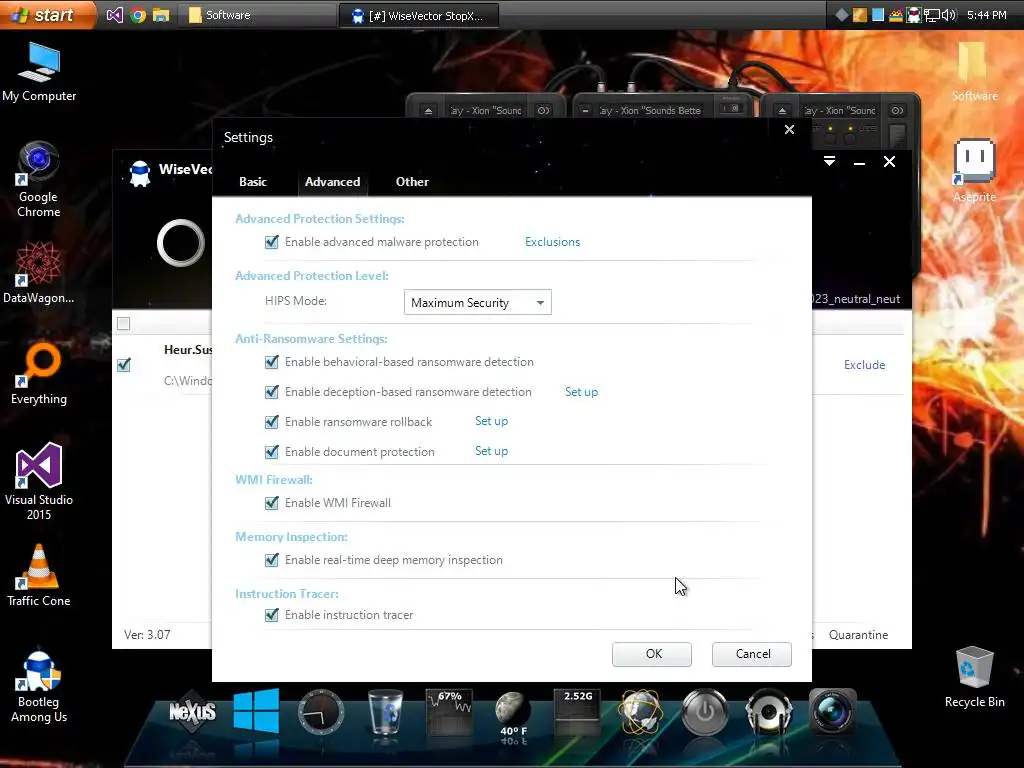Click the volume icon in system tray
Image resolution: width=1024 pixels, height=768 pixels.
[949, 15]
